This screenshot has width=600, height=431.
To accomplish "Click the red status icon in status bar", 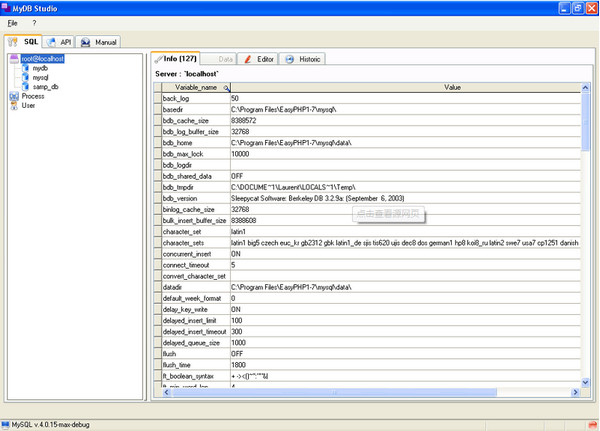I will coord(592,424).
